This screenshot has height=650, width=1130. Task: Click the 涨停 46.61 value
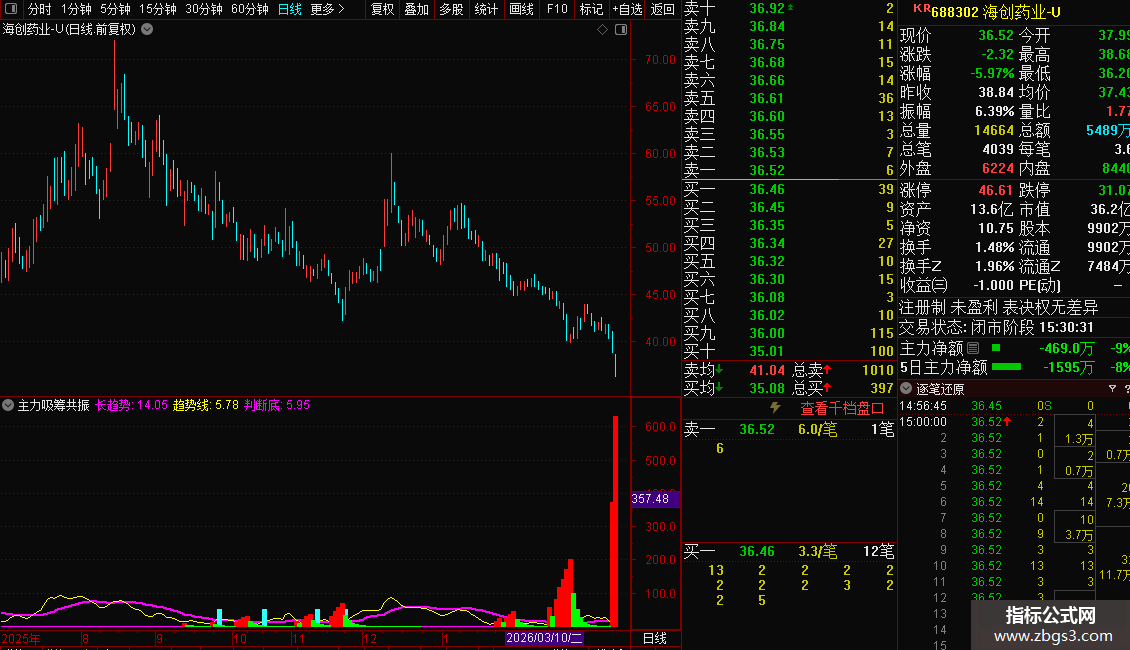point(995,190)
